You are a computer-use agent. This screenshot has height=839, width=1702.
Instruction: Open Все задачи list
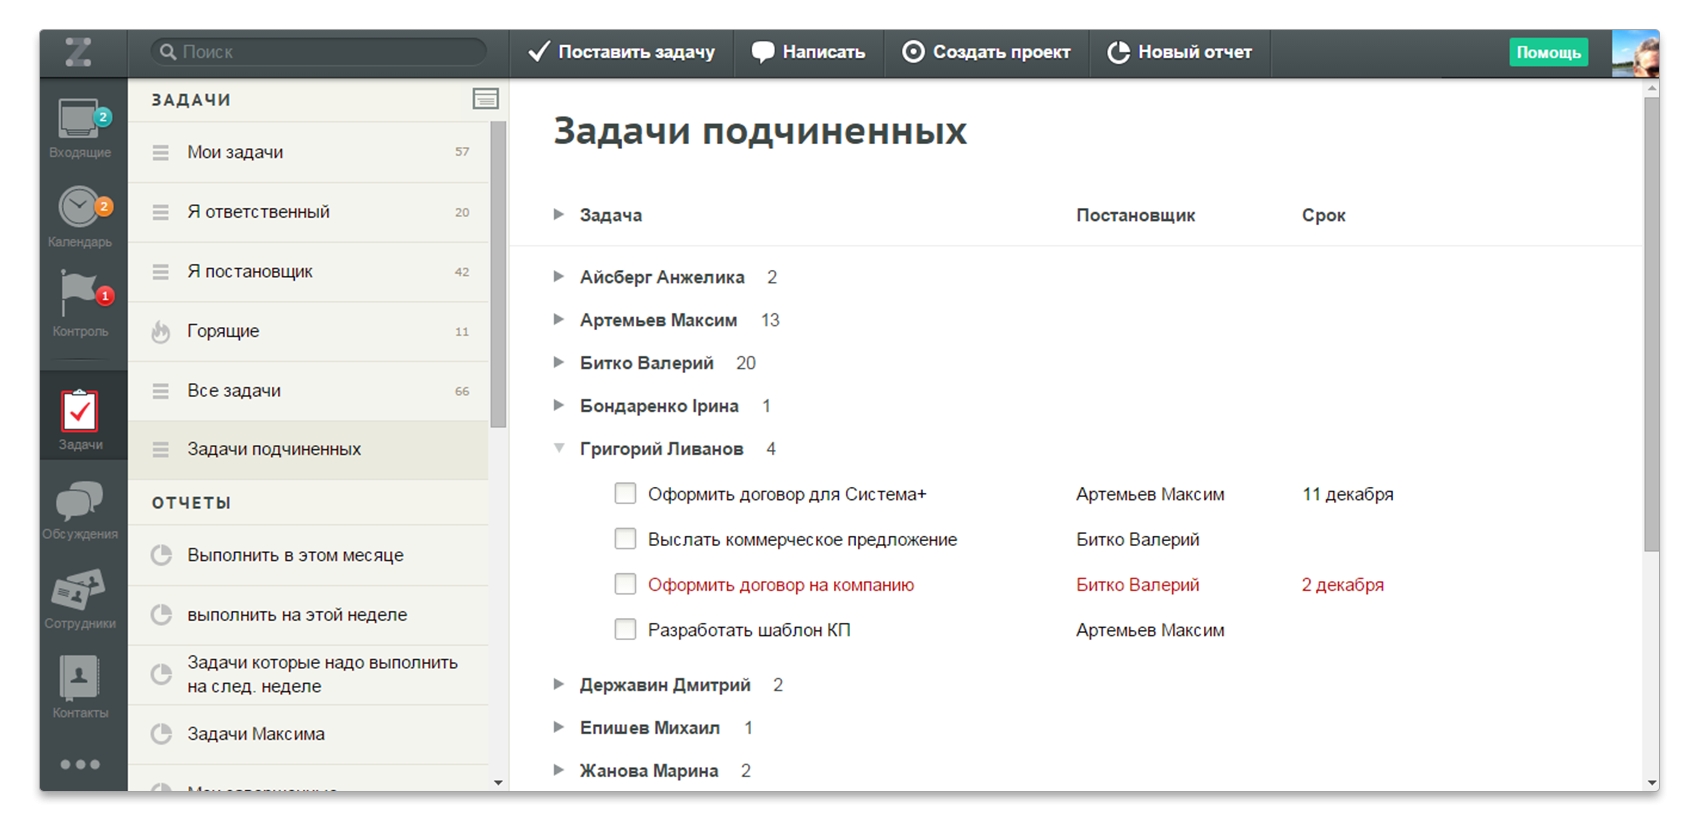tap(308, 391)
